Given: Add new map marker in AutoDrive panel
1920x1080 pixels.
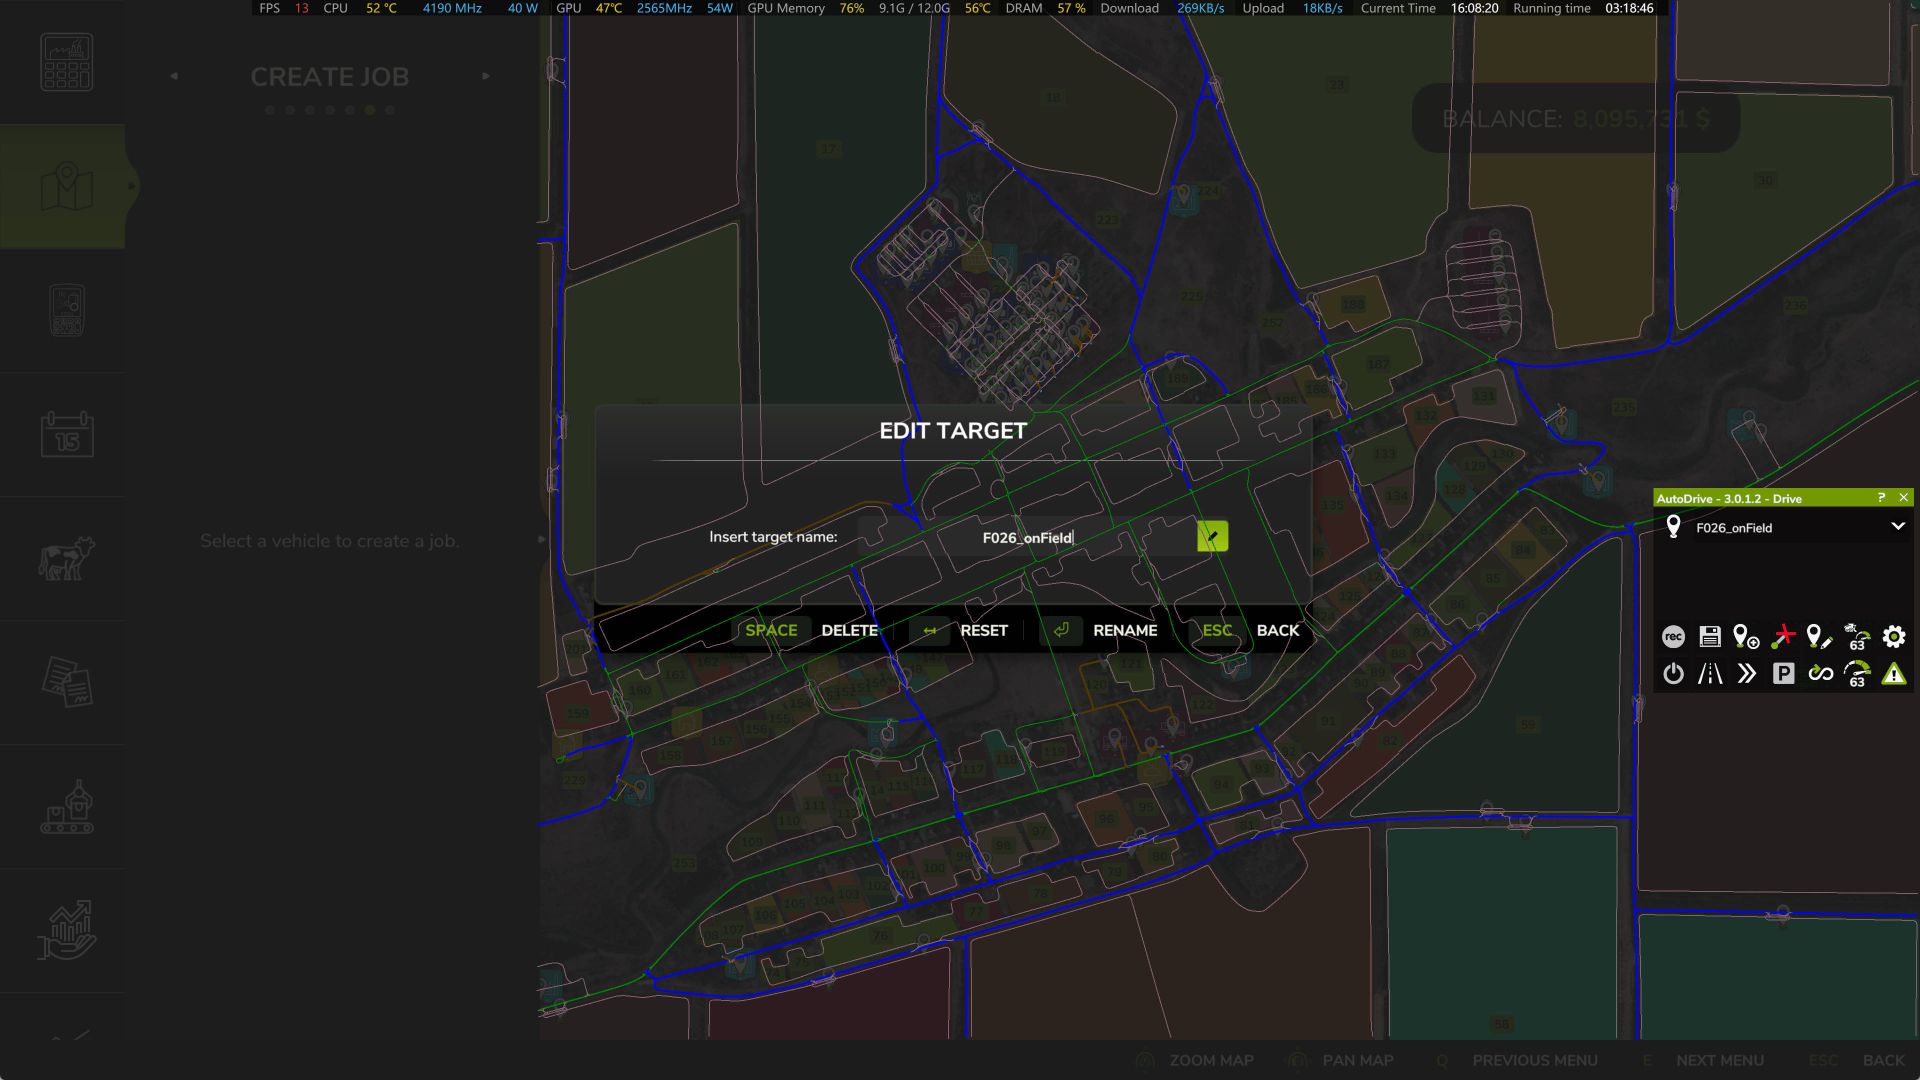Looking at the screenshot, I should click(x=1746, y=637).
